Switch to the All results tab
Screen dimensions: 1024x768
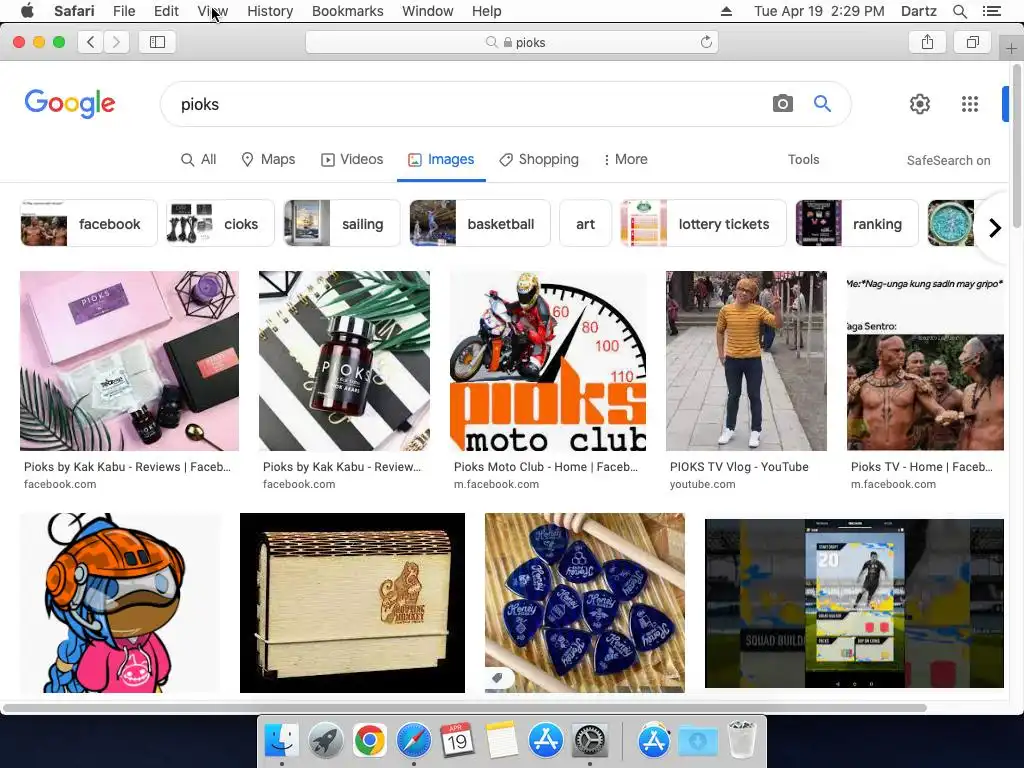(x=199, y=159)
